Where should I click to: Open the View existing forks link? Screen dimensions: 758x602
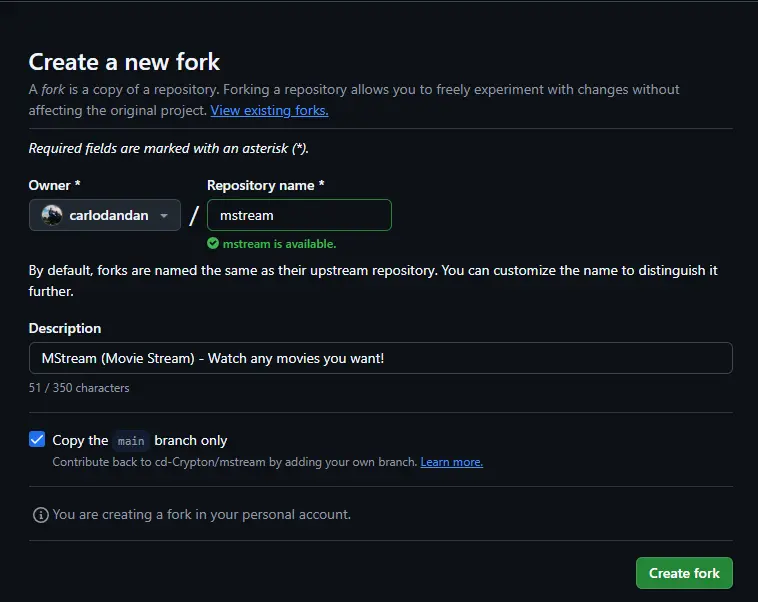(269, 110)
